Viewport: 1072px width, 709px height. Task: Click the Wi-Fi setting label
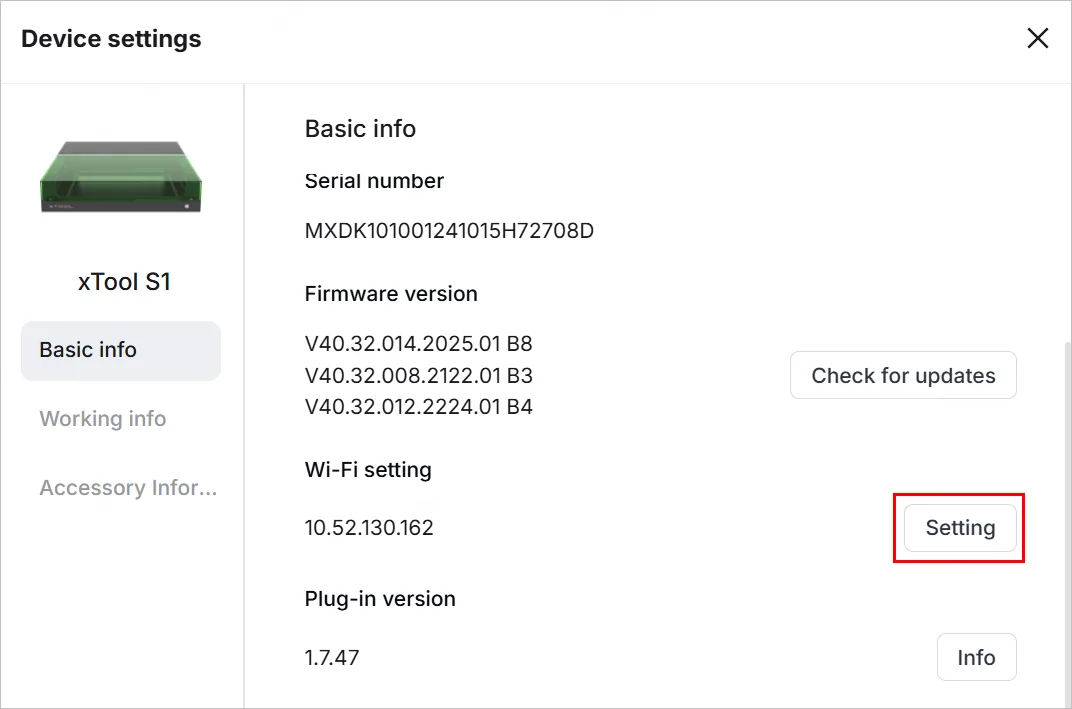click(368, 470)
